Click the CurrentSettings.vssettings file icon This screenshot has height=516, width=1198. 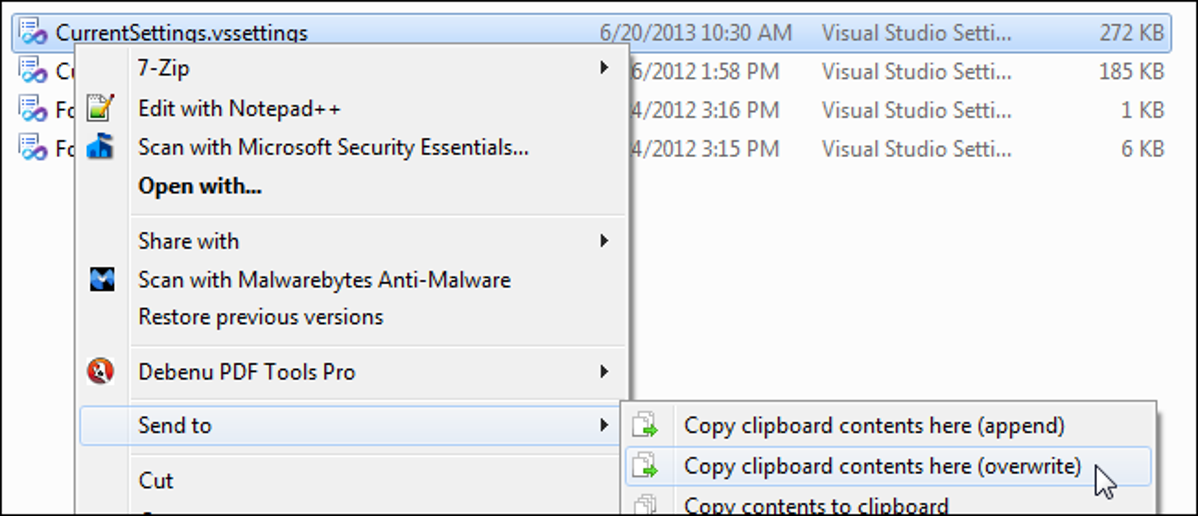click(33, 33)
